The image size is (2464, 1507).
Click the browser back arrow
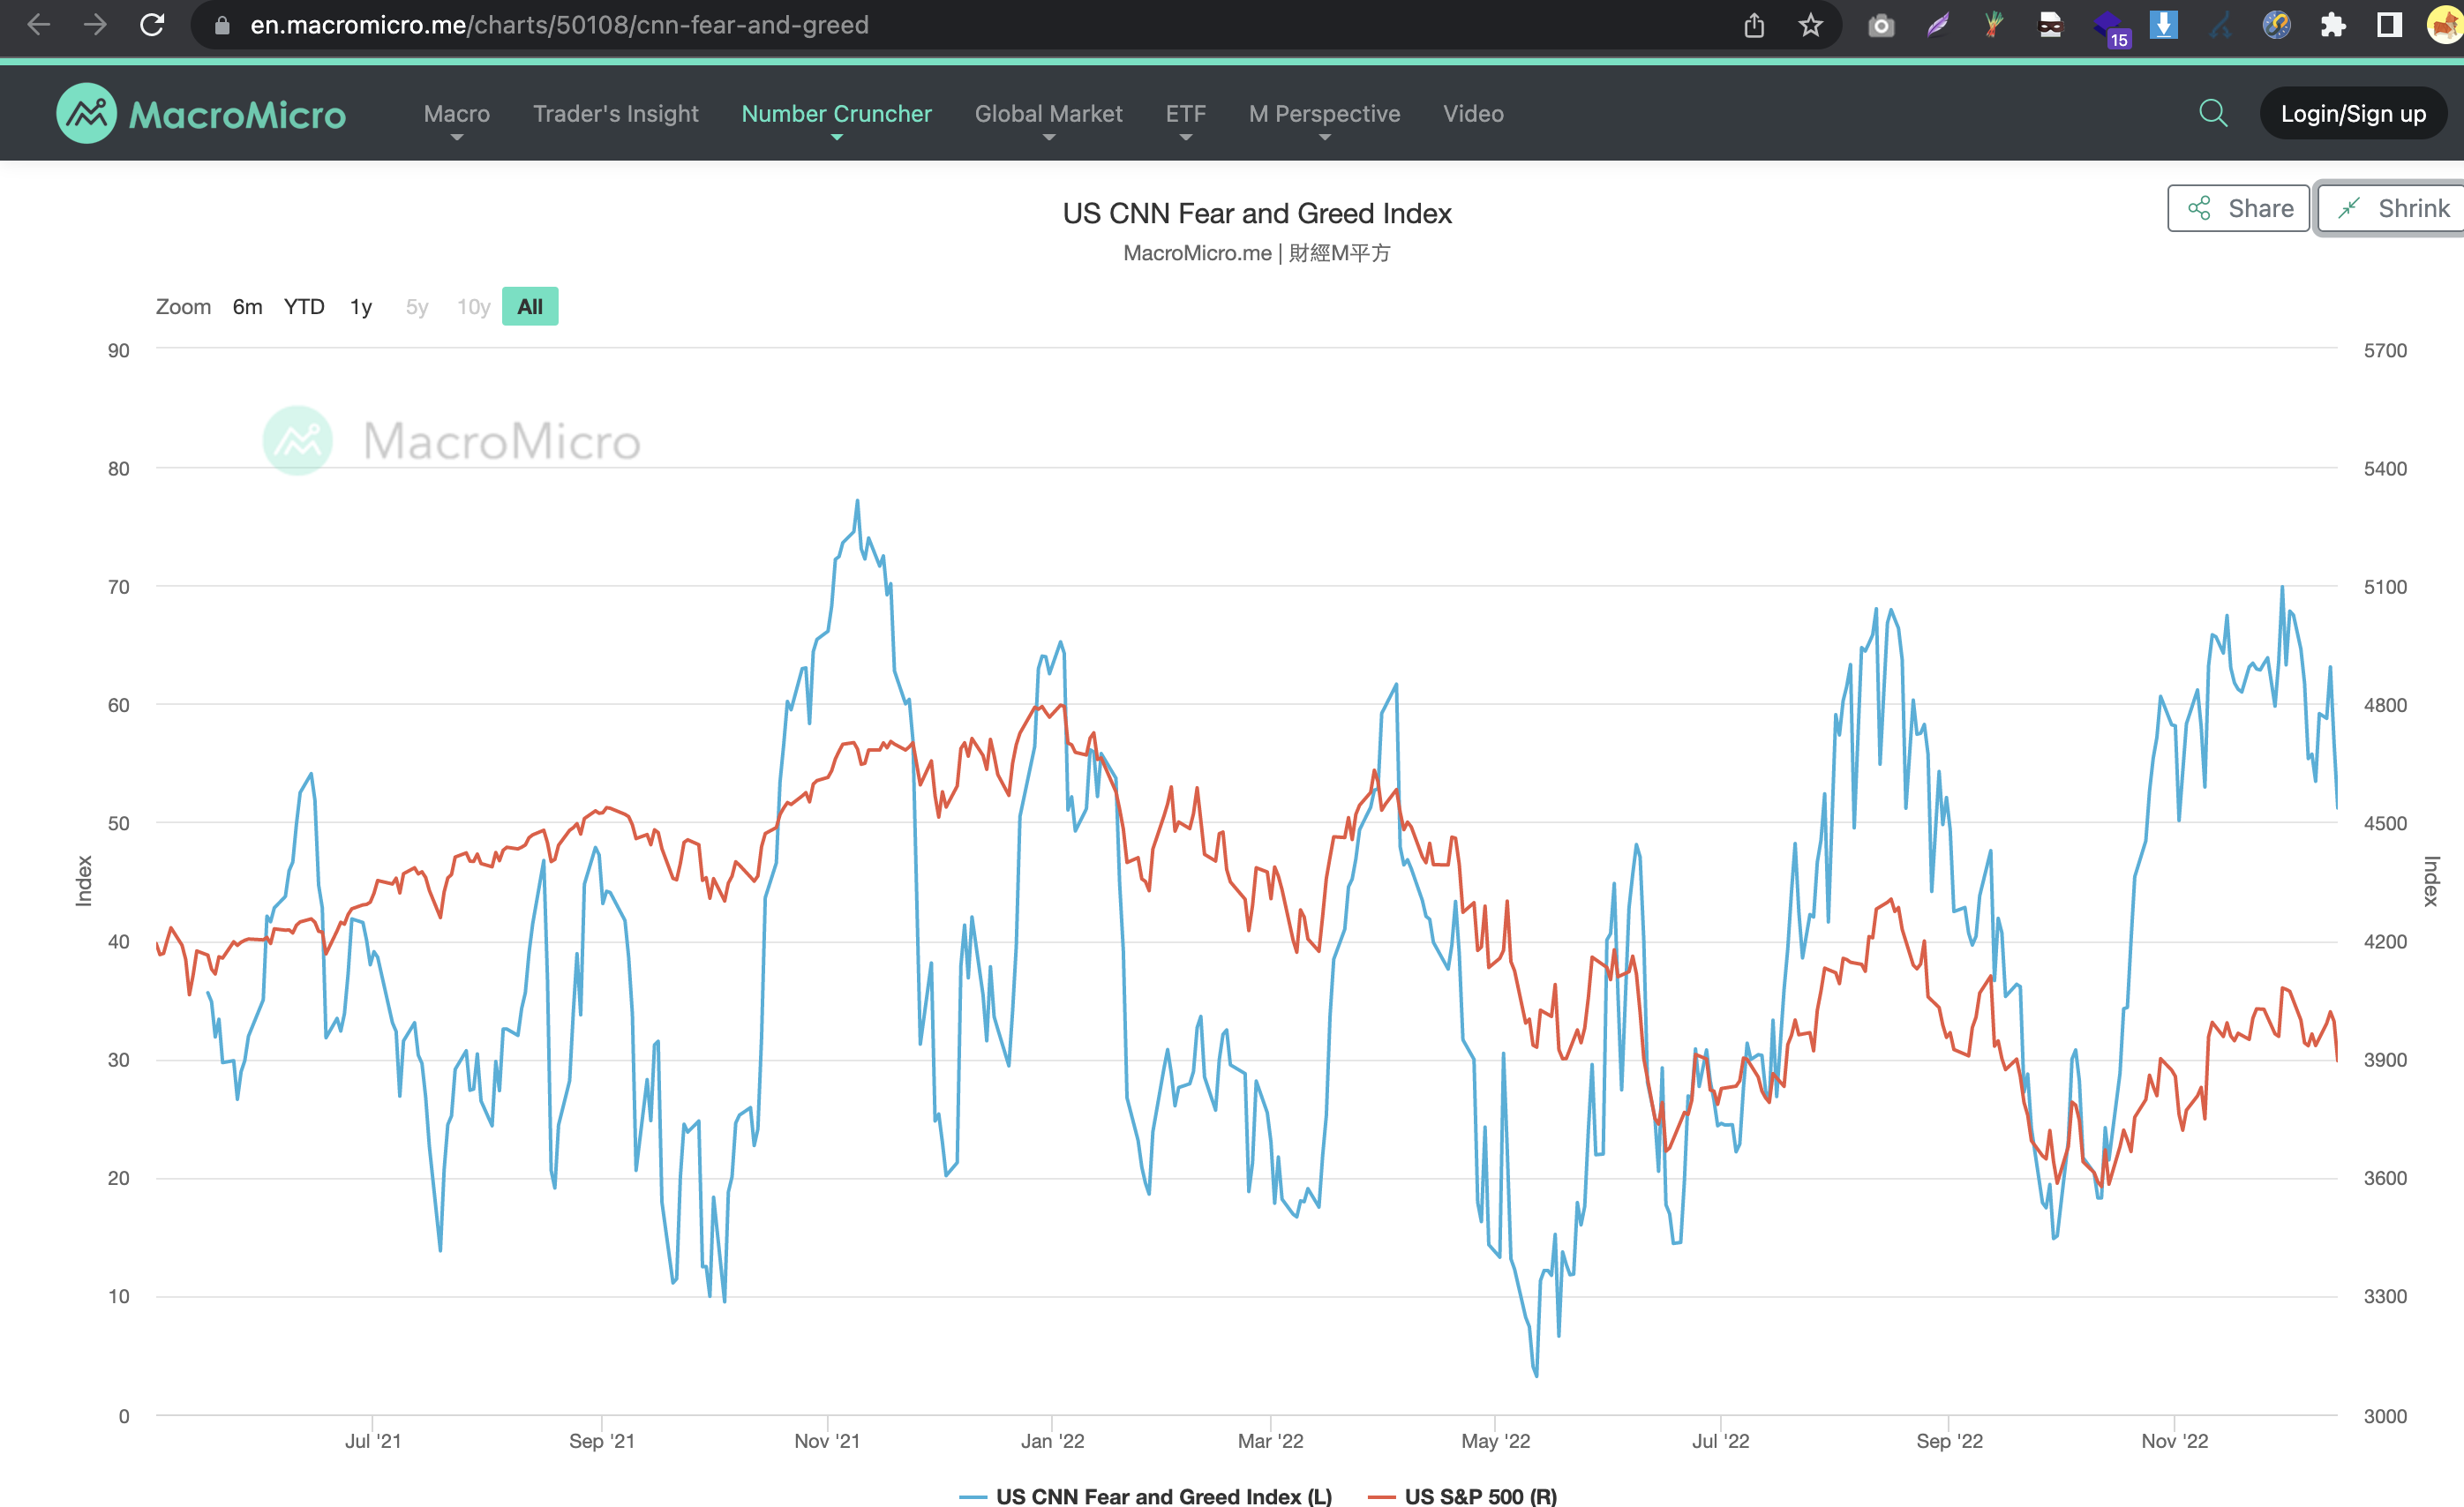38,25
